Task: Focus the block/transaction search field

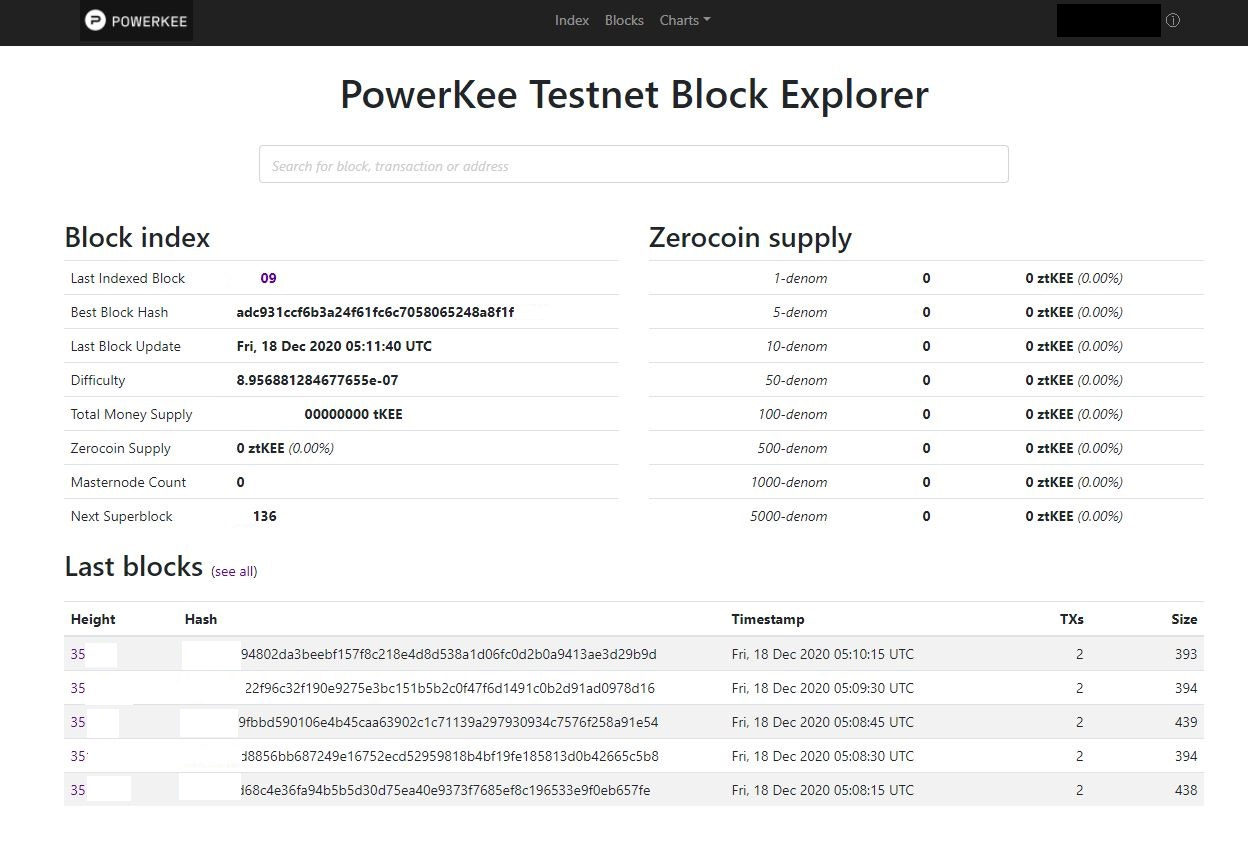Action: (x=633, y=164)
